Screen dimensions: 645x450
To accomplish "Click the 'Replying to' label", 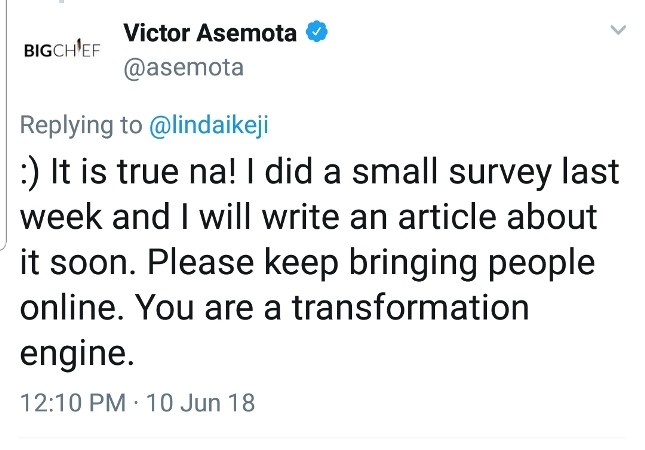I will (x=81, y=125).
